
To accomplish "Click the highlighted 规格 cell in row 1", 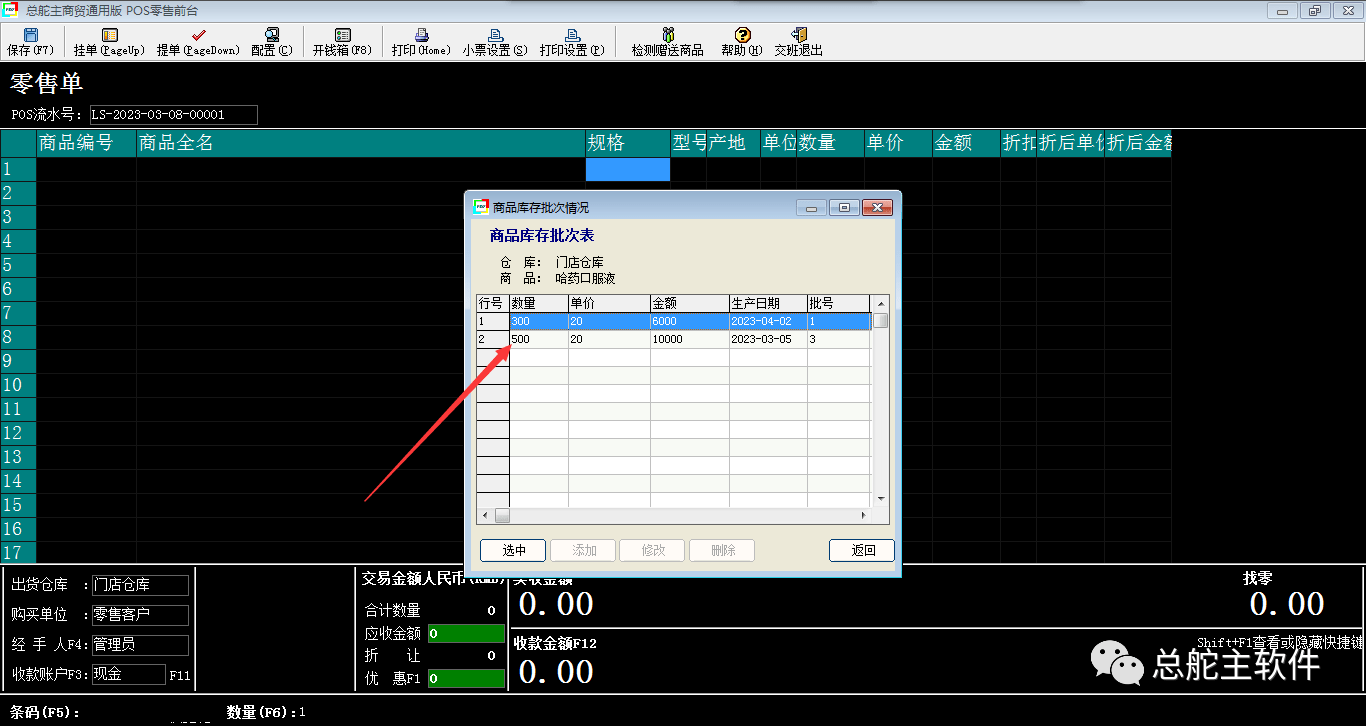I will [x=627, y=169].
